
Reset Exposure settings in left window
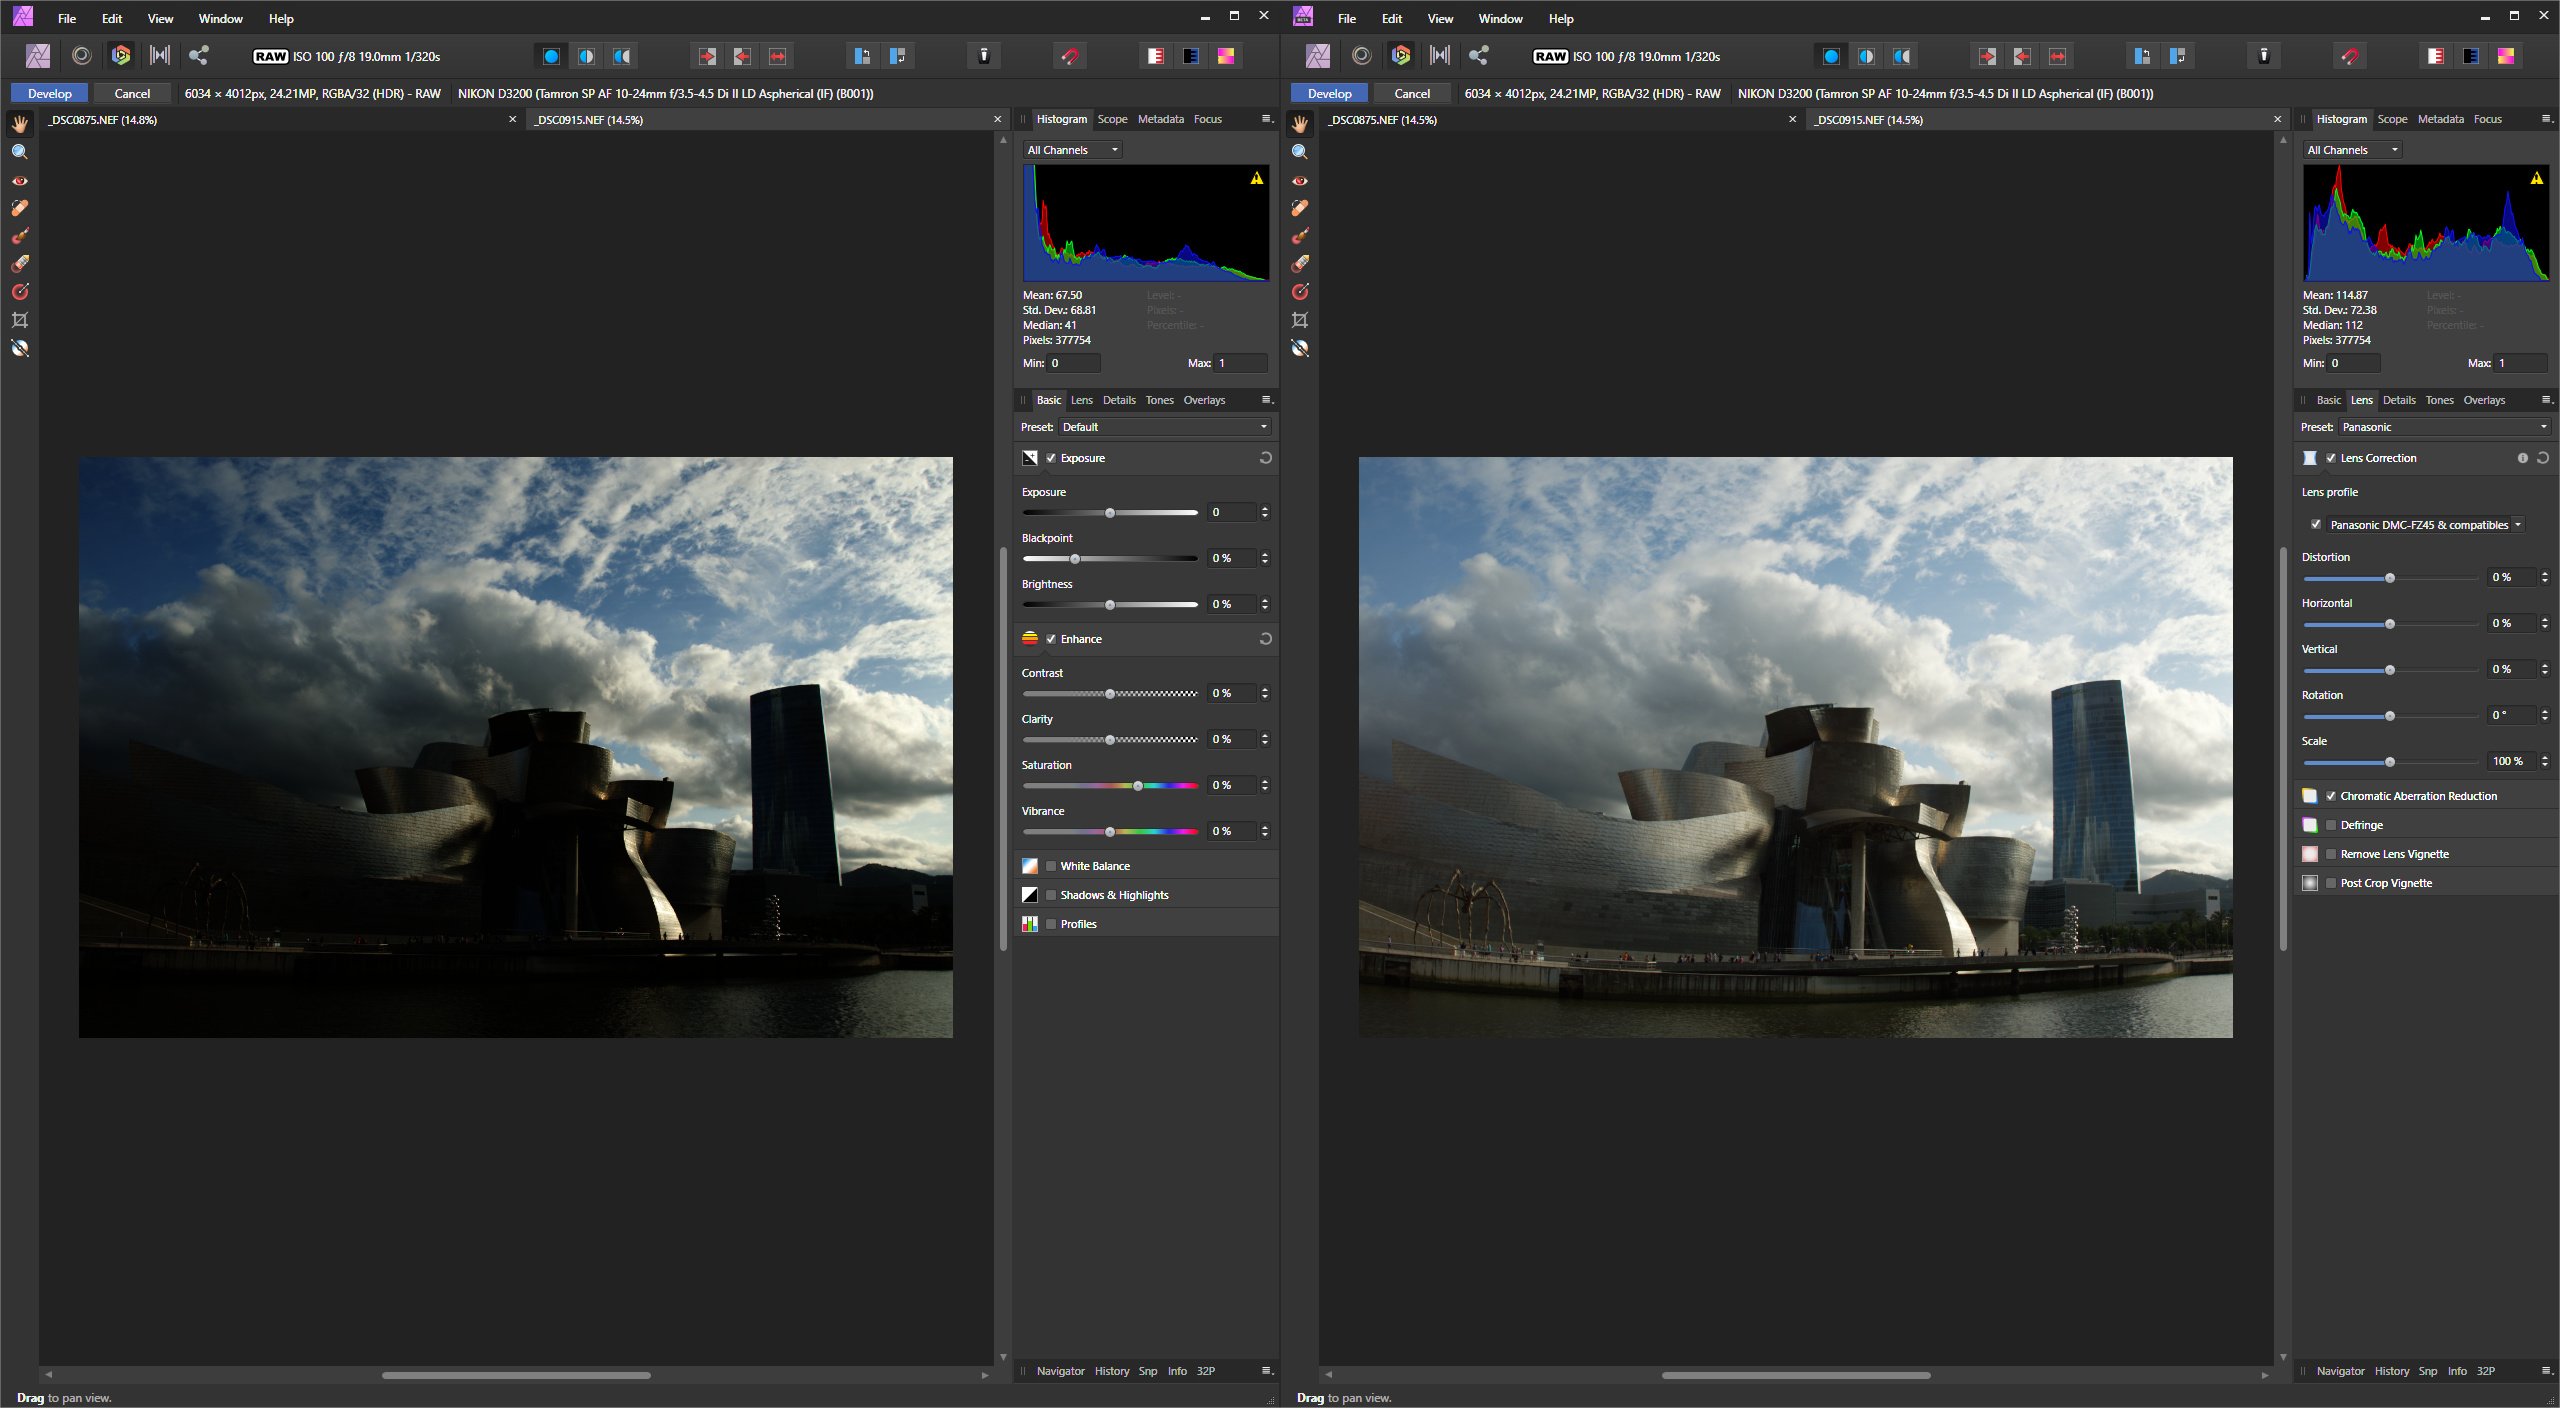[1265, 458]
